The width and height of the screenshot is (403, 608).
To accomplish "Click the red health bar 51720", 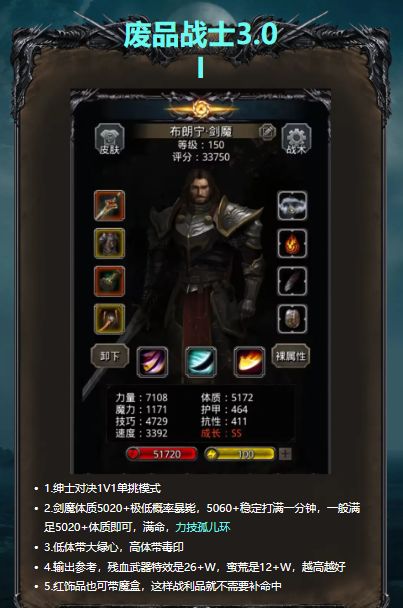I will (162, 454).
